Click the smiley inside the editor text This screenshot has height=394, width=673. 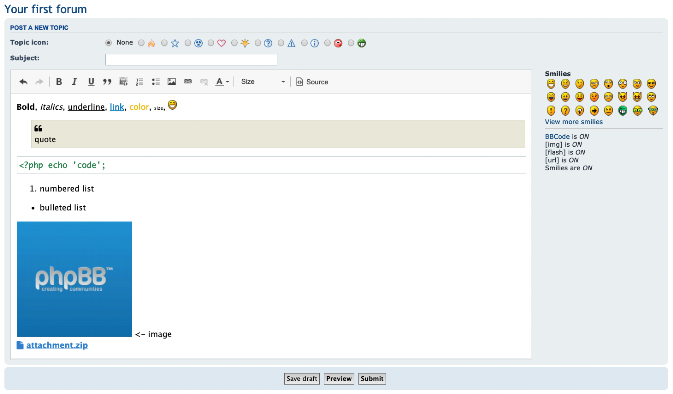click(173, 105)
